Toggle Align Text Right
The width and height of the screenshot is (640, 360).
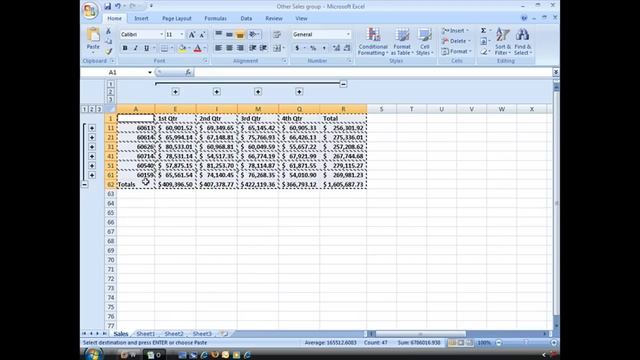tap(240, 48)
